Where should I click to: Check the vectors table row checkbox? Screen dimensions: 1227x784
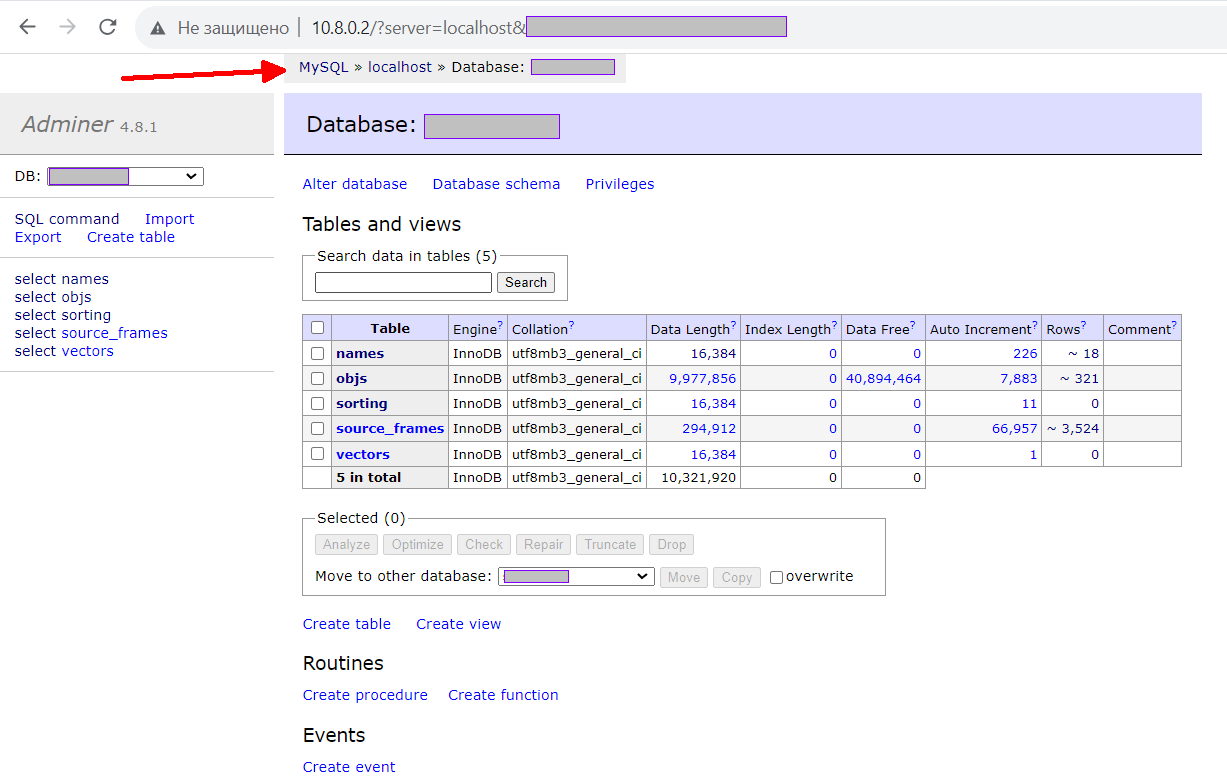point(317,453)
